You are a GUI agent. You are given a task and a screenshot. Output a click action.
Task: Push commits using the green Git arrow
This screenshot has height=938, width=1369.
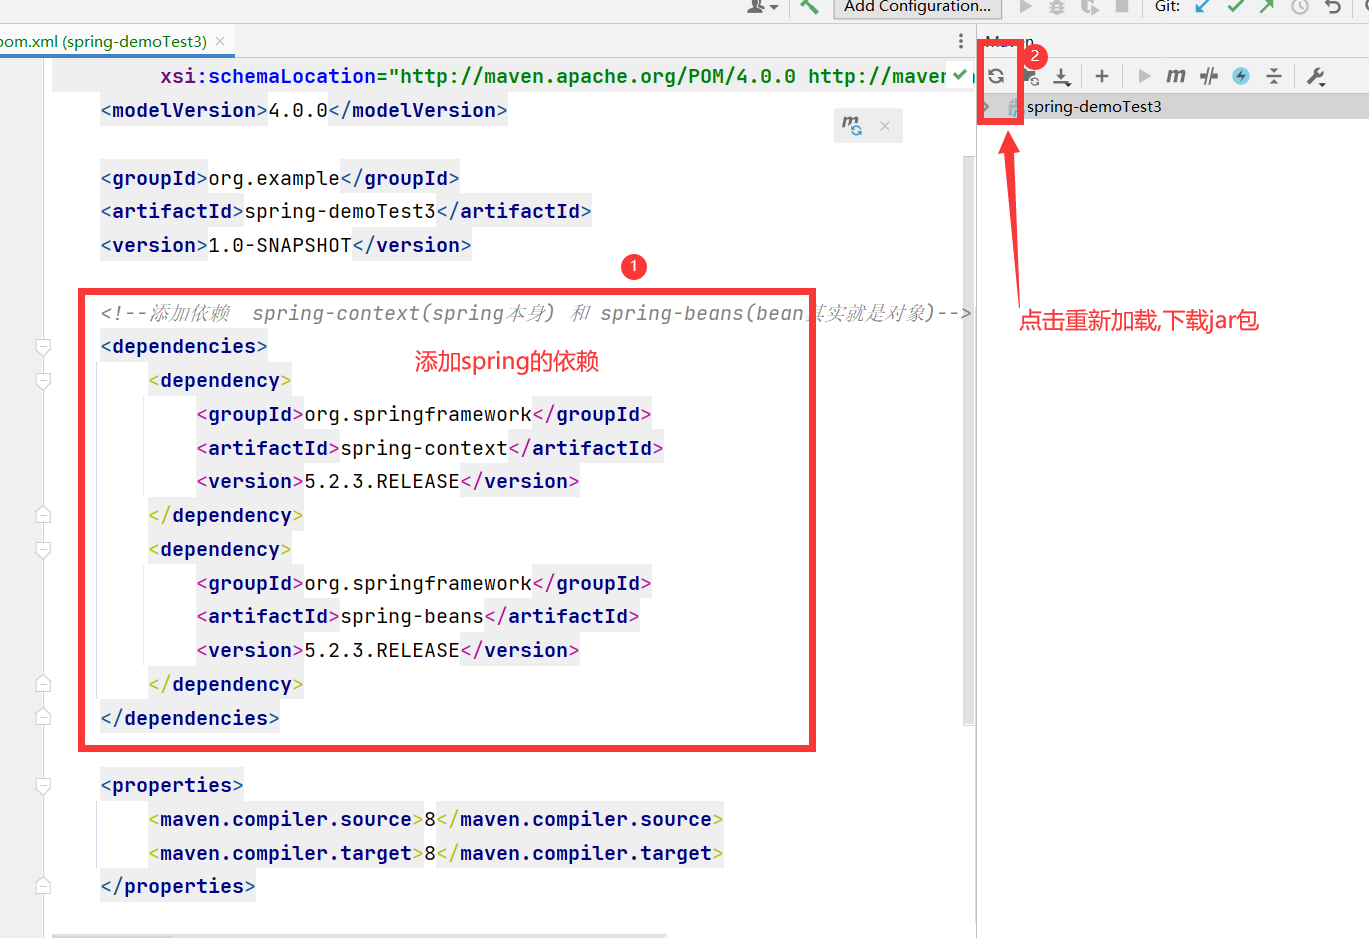[x=1266, y=8]
